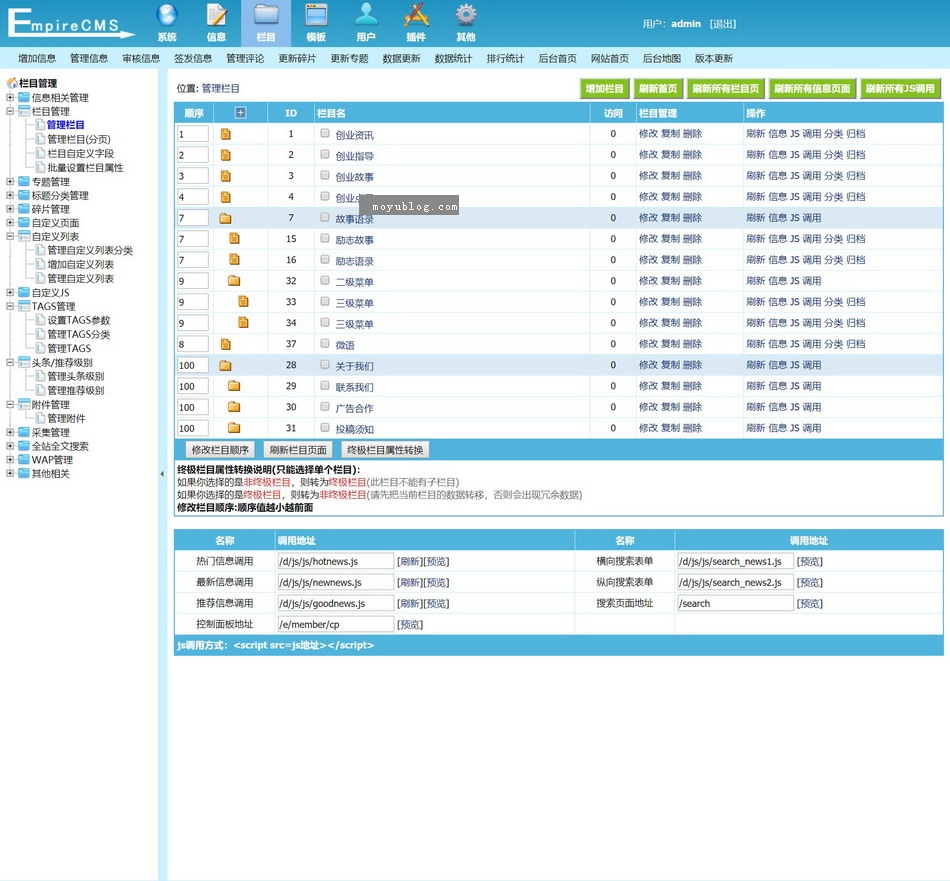This screenshot has height=881, width=950.
Task: Tick the checkbox for 创业指导
Action: pos(325,155)
